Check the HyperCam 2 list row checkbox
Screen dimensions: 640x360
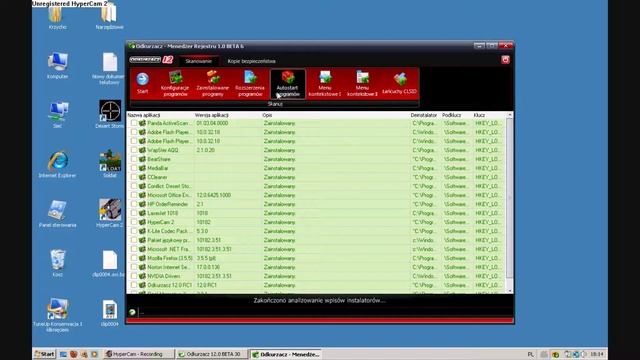click(134, 222)
